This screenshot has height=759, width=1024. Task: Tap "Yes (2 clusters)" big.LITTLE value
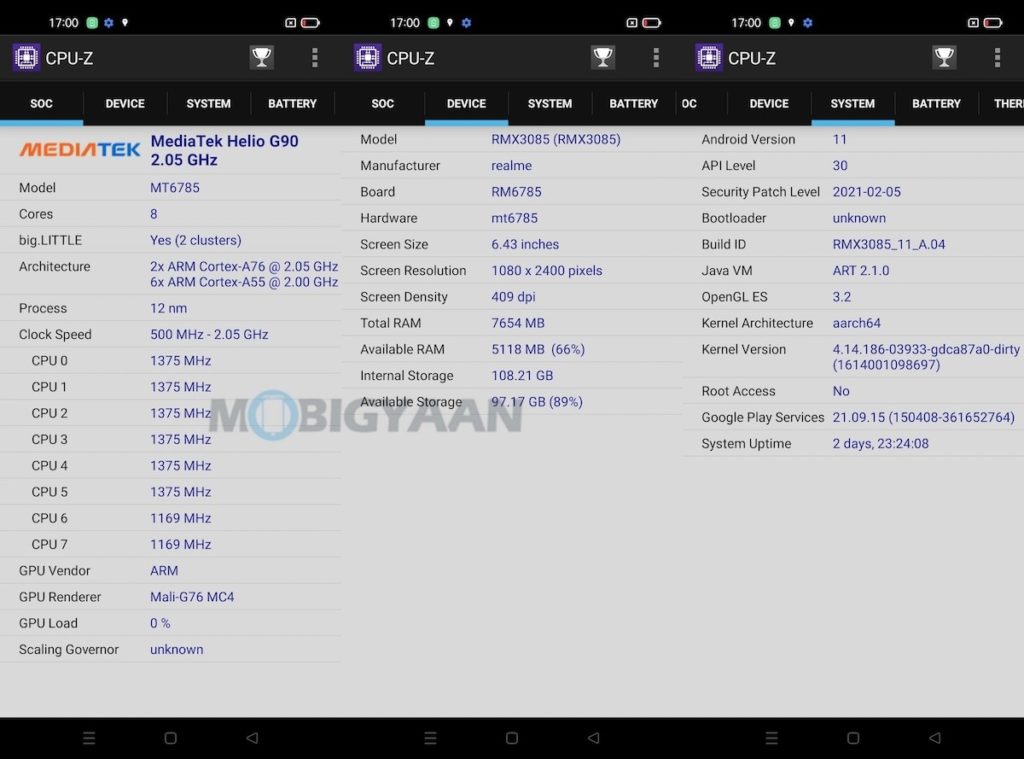coord(195,240)
